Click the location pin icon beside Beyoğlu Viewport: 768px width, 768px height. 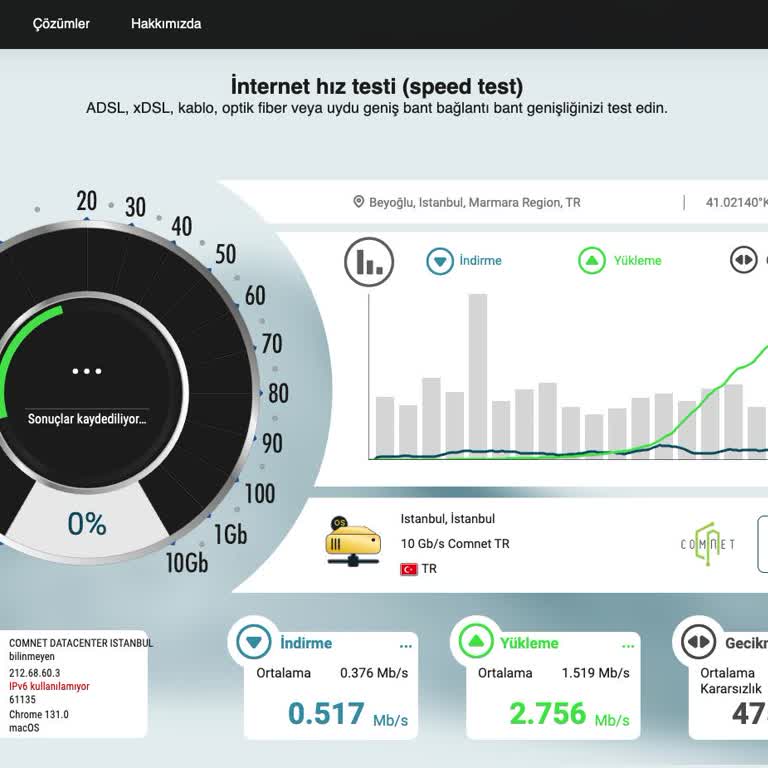click(359, 202)
